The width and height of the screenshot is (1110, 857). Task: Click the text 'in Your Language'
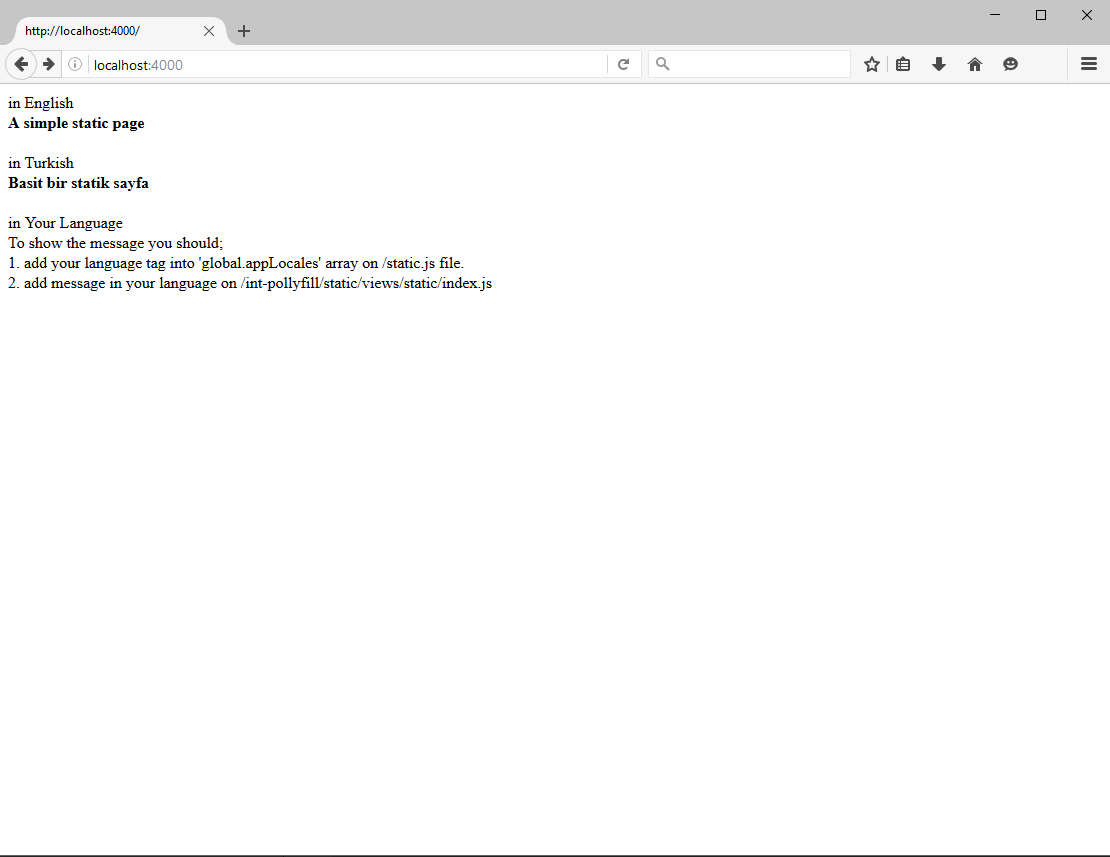pos(65,223)
